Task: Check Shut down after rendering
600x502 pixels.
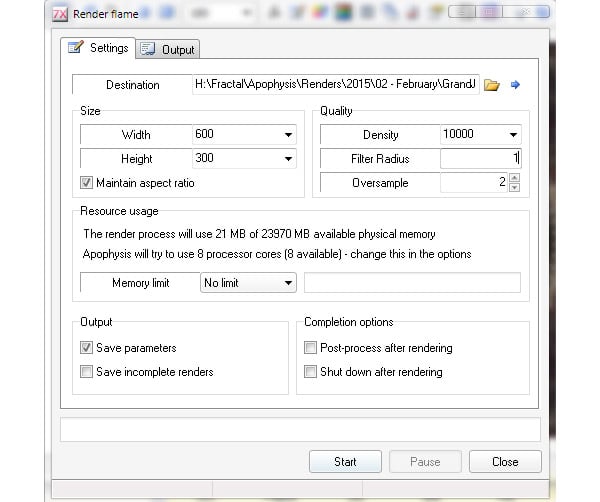Action: 310,372
